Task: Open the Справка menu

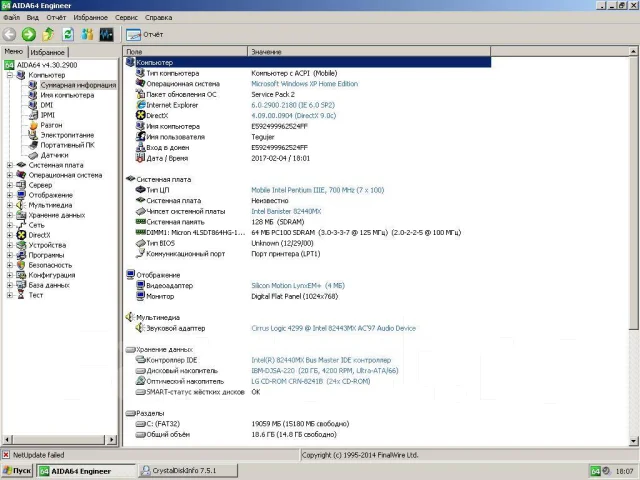Action: pyautogui.click(x=158, y=18)
